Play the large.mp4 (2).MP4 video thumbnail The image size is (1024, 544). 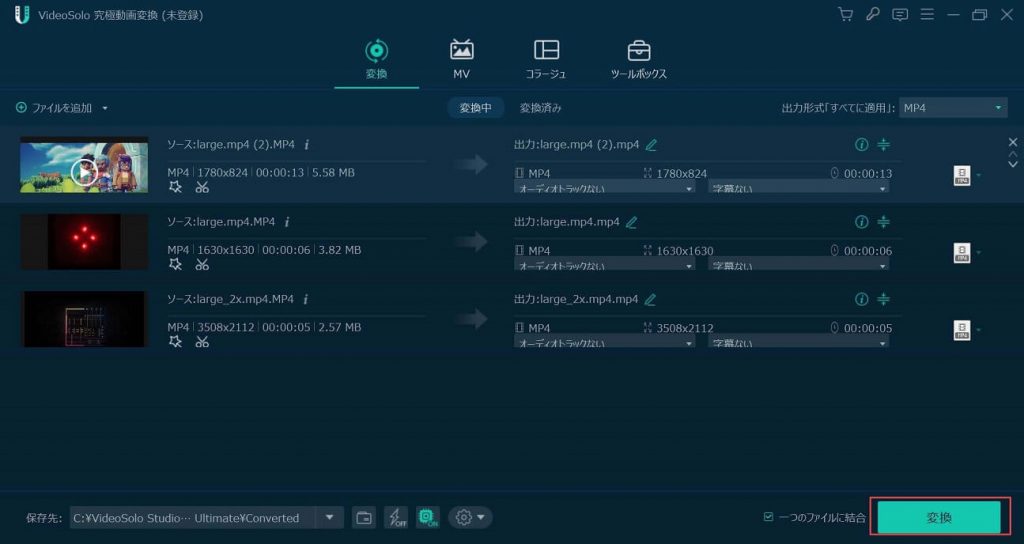click(84, 172)
